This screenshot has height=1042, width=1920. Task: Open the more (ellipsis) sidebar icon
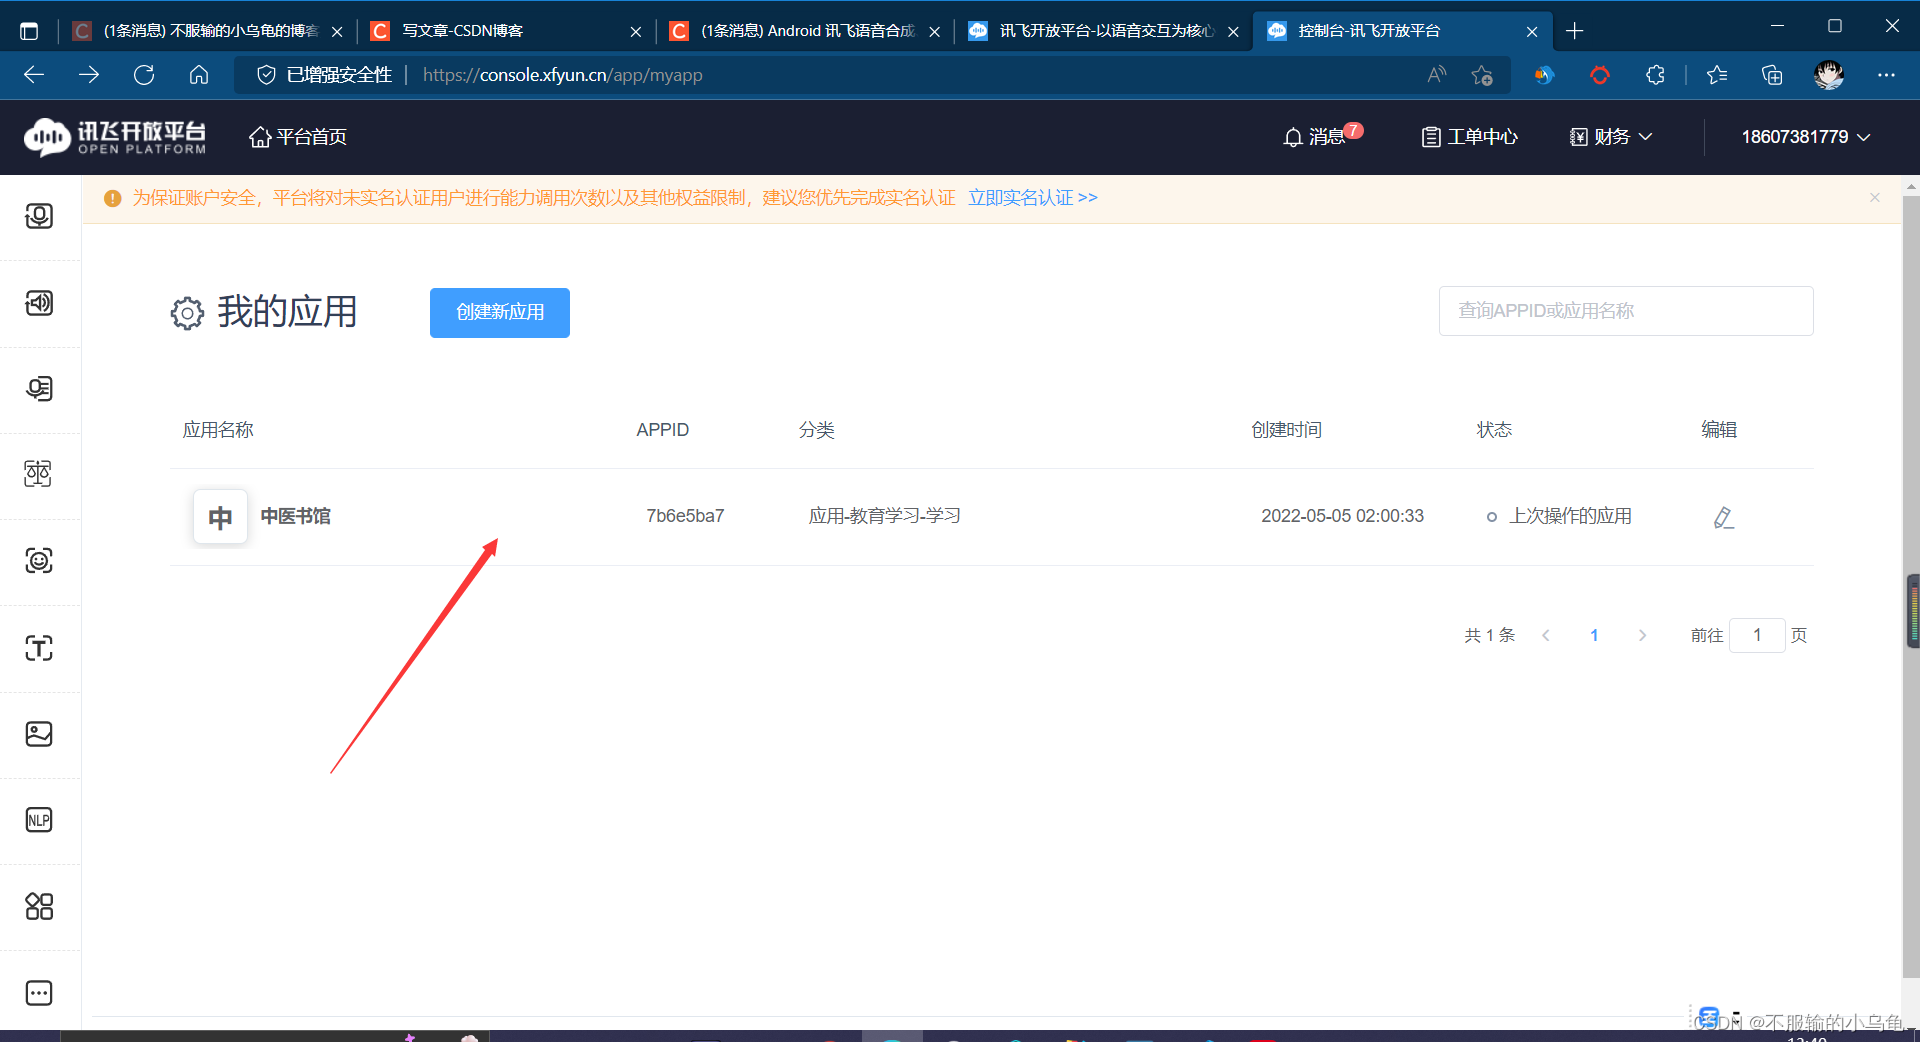39,993
